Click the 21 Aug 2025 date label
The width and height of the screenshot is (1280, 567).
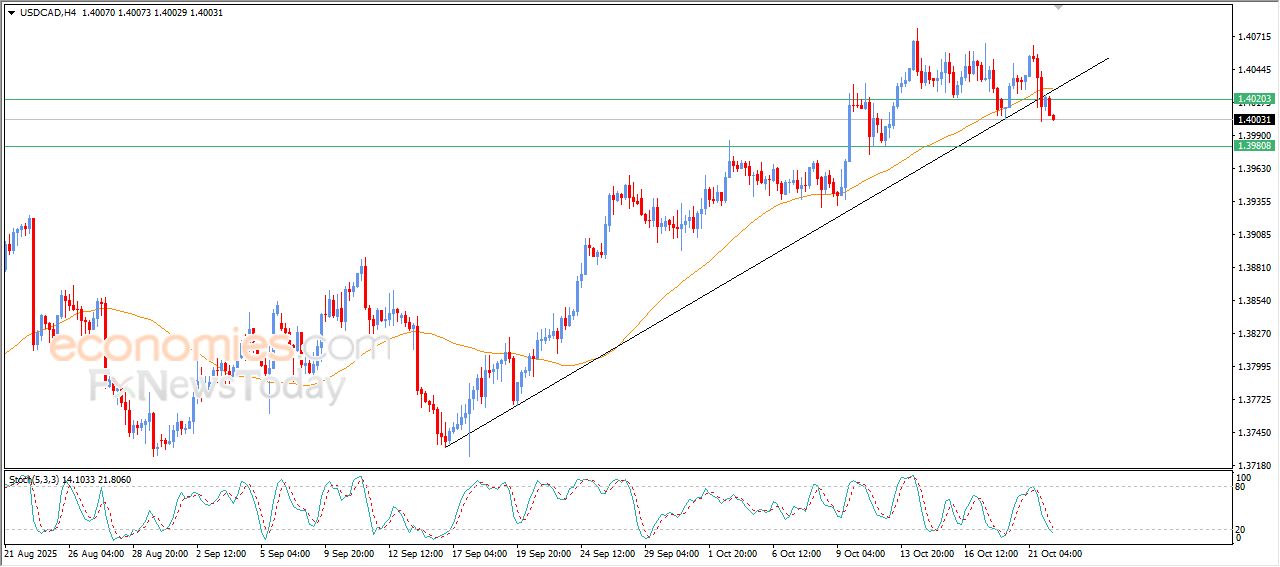pos(32,553)
